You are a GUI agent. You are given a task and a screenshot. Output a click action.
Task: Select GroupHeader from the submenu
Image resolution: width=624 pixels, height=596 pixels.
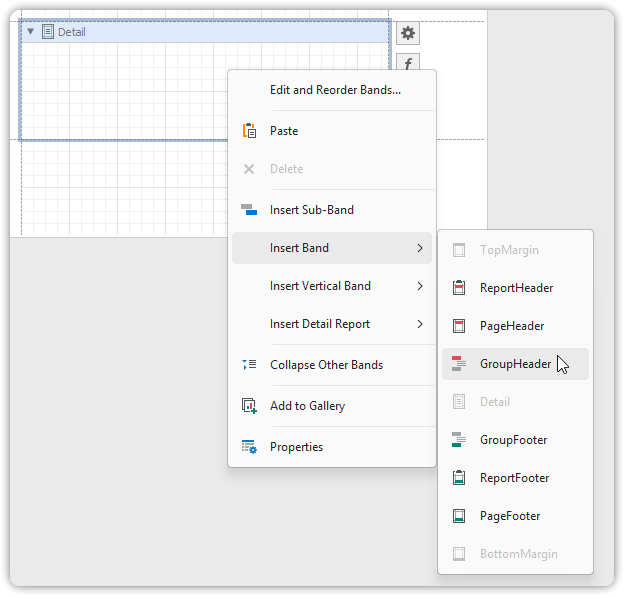pyautogui.click(x=515, y=364)
